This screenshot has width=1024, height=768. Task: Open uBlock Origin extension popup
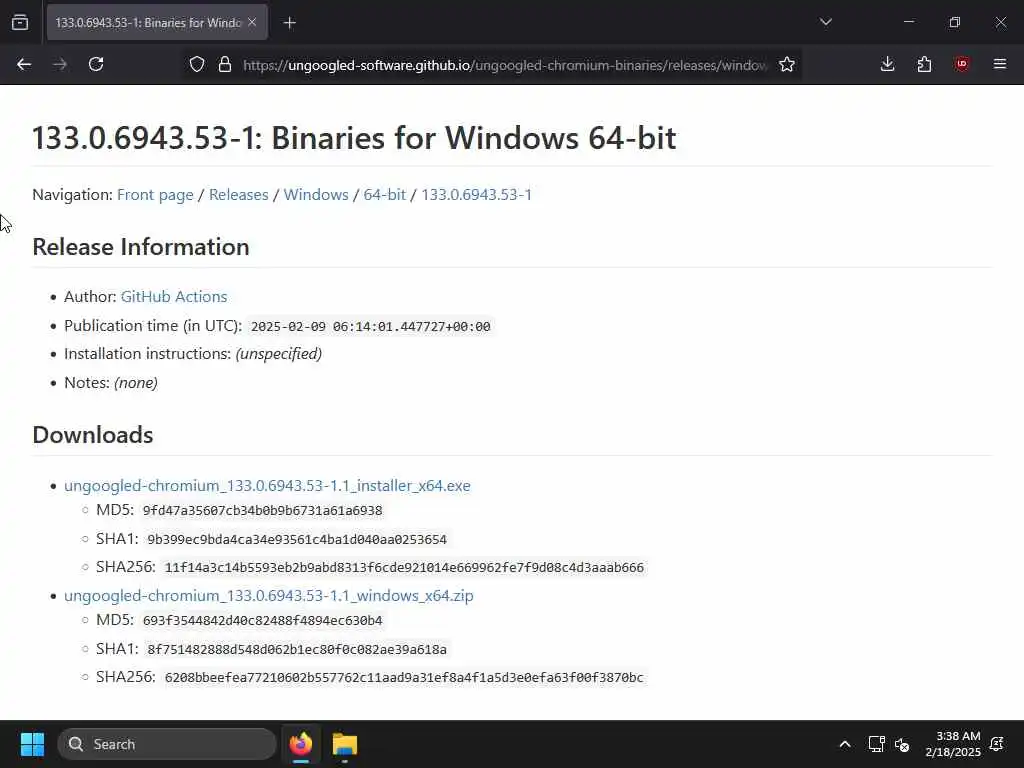click(x=961, y=64)
